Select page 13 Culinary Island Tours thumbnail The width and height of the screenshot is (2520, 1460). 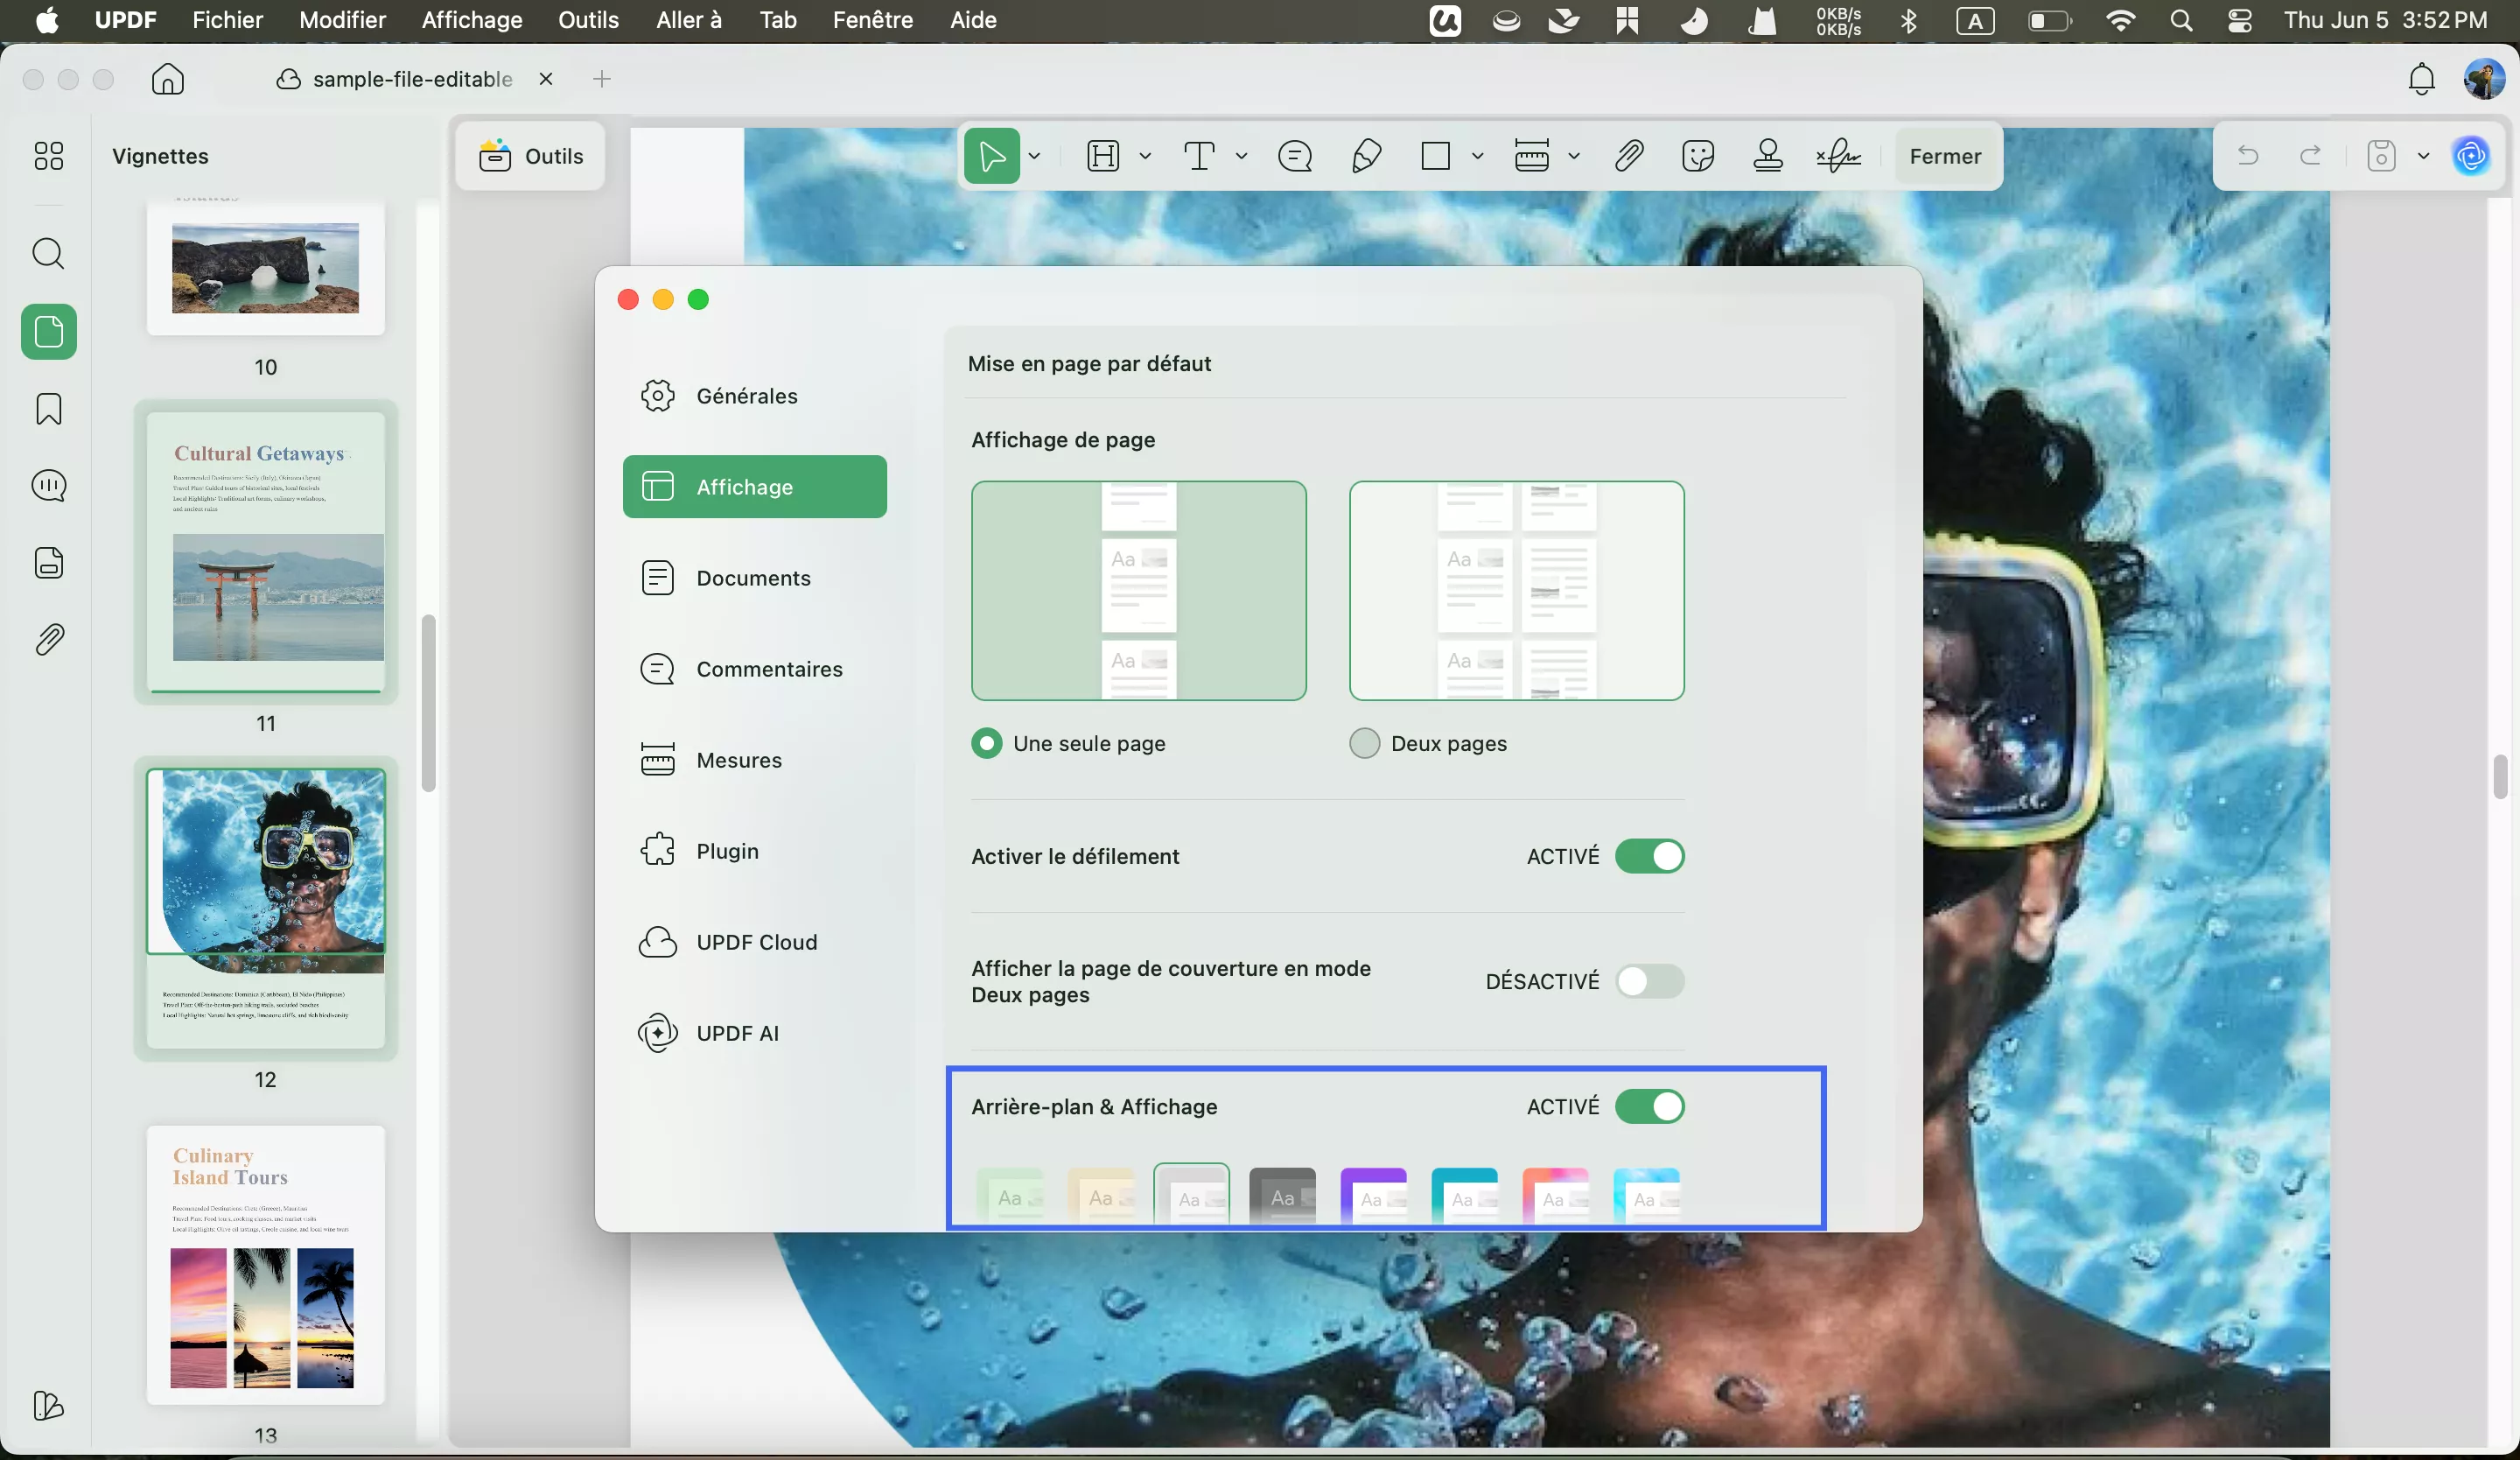click(x=265, y=1265)
